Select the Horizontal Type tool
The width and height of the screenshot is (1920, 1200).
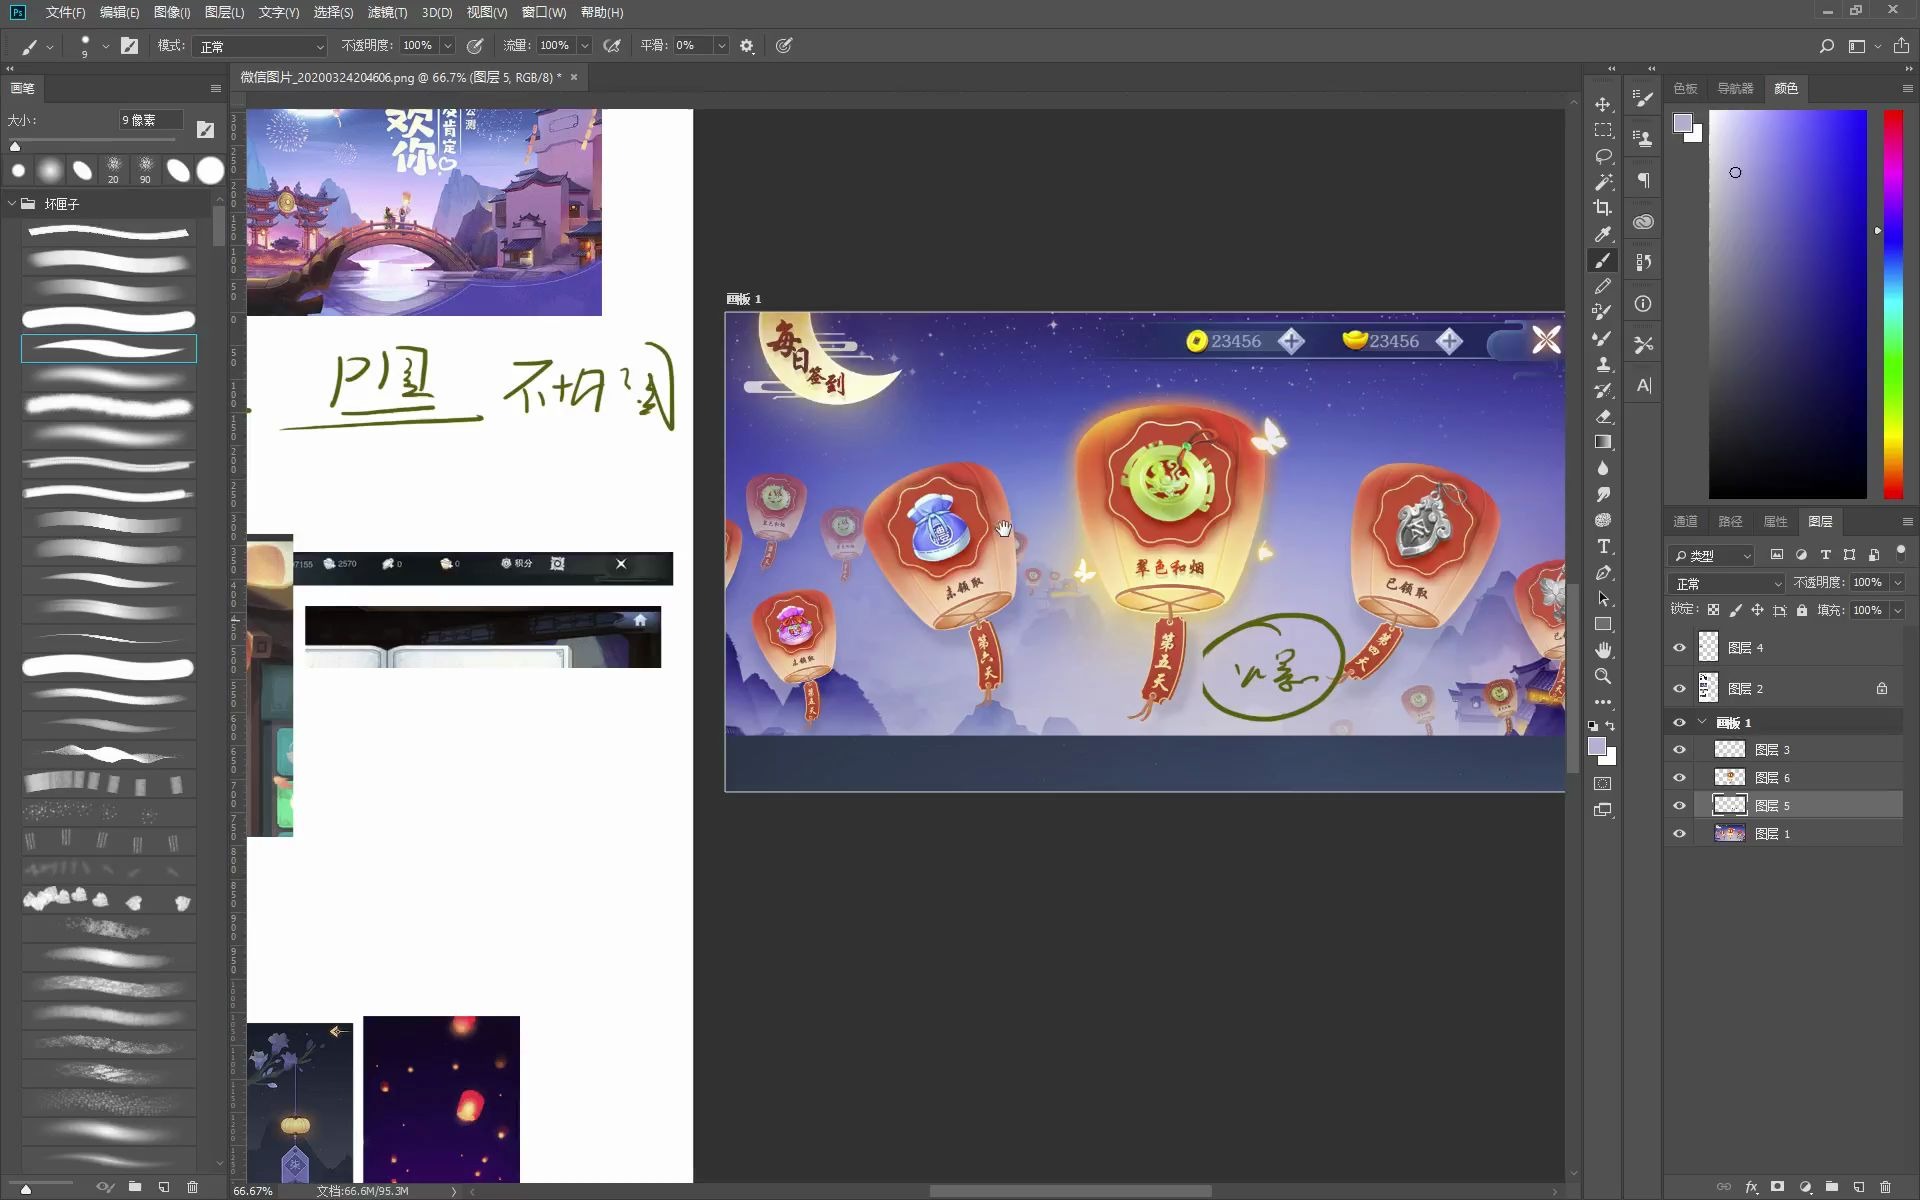click(x=1603, y=546)
